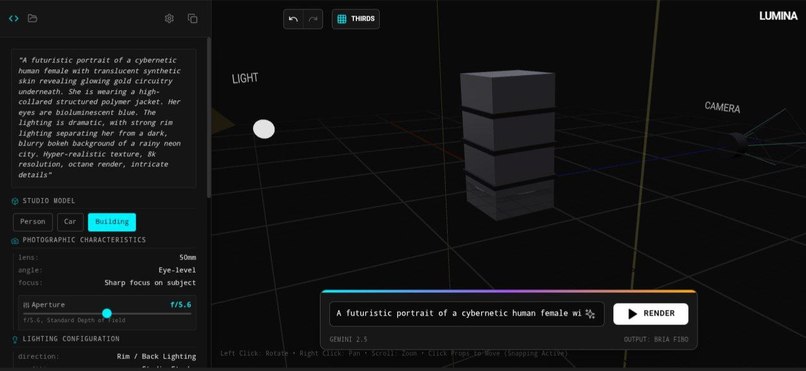Select the building model in the viewport
Image resolution: width=806 pixels, height=371 pixels.
508,145
